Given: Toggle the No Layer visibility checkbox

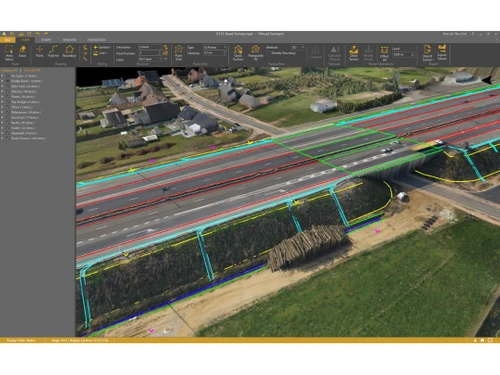Looking at the screenshot, I should [x=8, y=76].
